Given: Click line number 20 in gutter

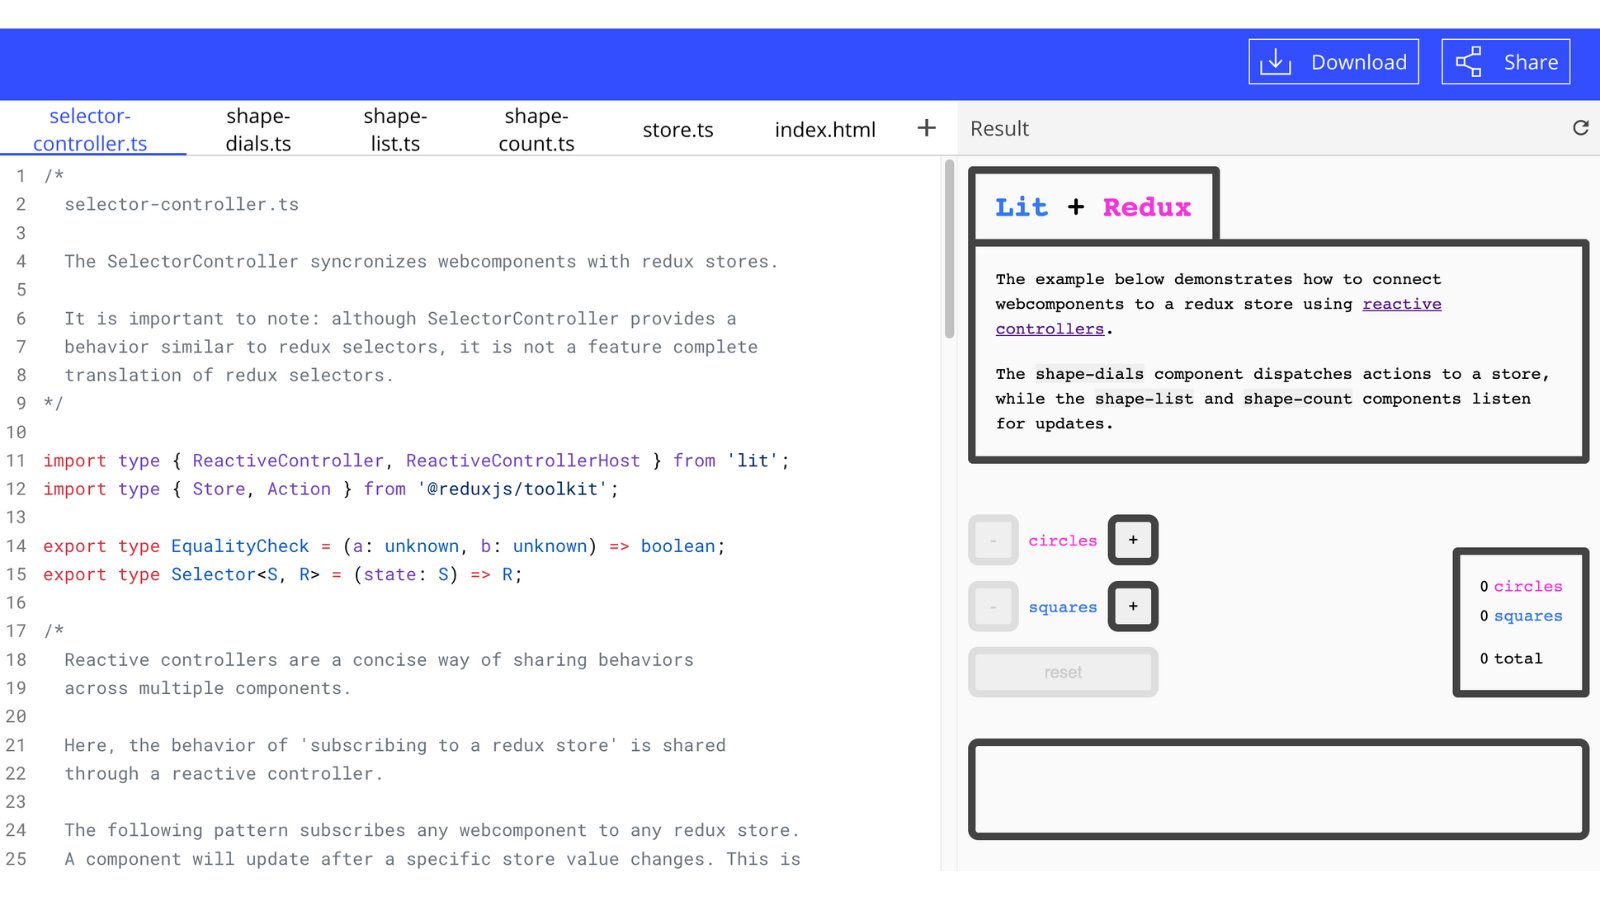Looking at the screenshot, I should 16,716.
